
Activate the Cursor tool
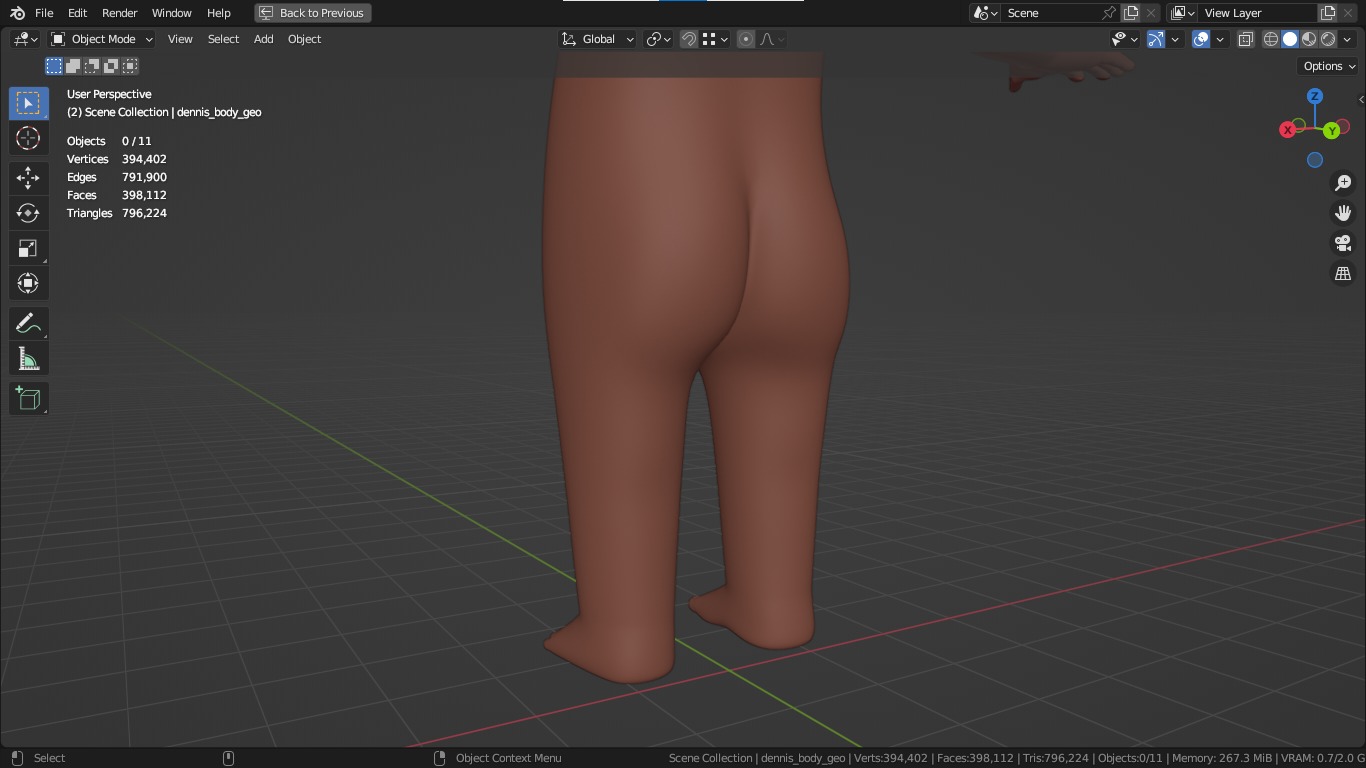pyautogui.click(x=28, y=138)
